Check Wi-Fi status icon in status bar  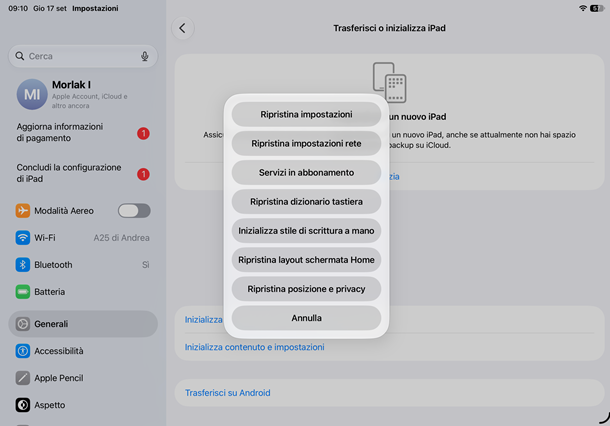(582, 8)
